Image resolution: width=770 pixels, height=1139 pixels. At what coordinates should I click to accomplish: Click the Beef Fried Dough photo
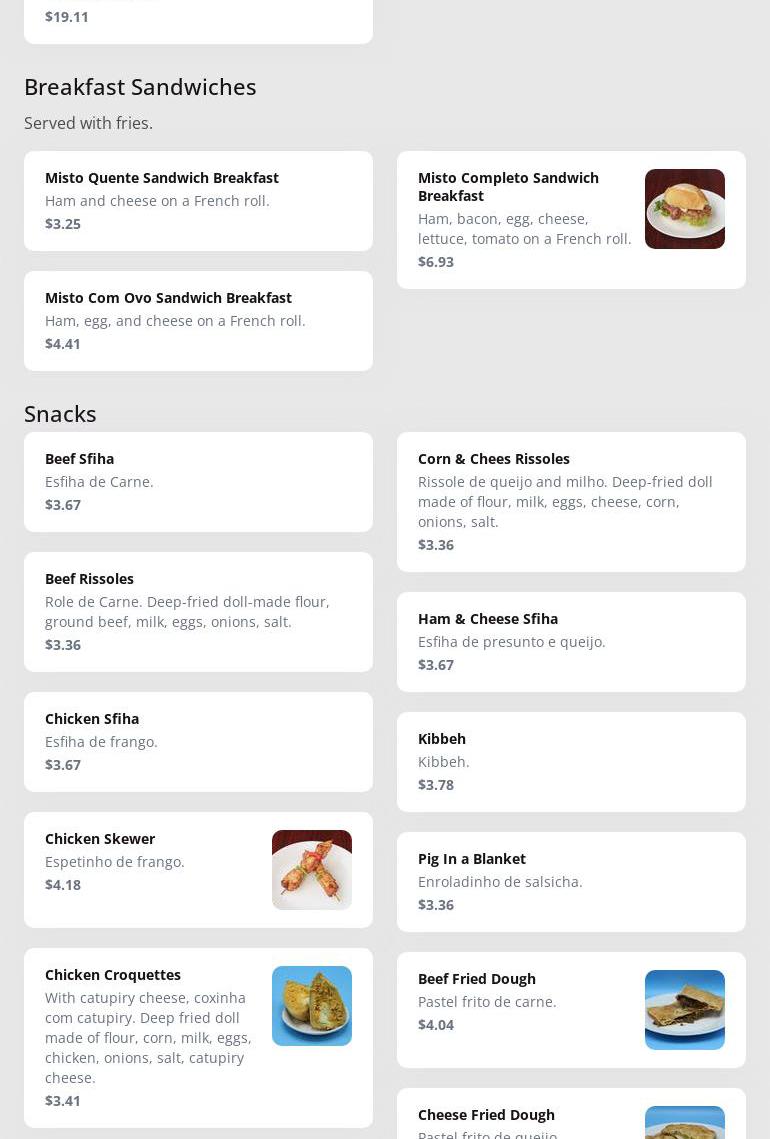pyautogui.click(x=684, y=1009)
